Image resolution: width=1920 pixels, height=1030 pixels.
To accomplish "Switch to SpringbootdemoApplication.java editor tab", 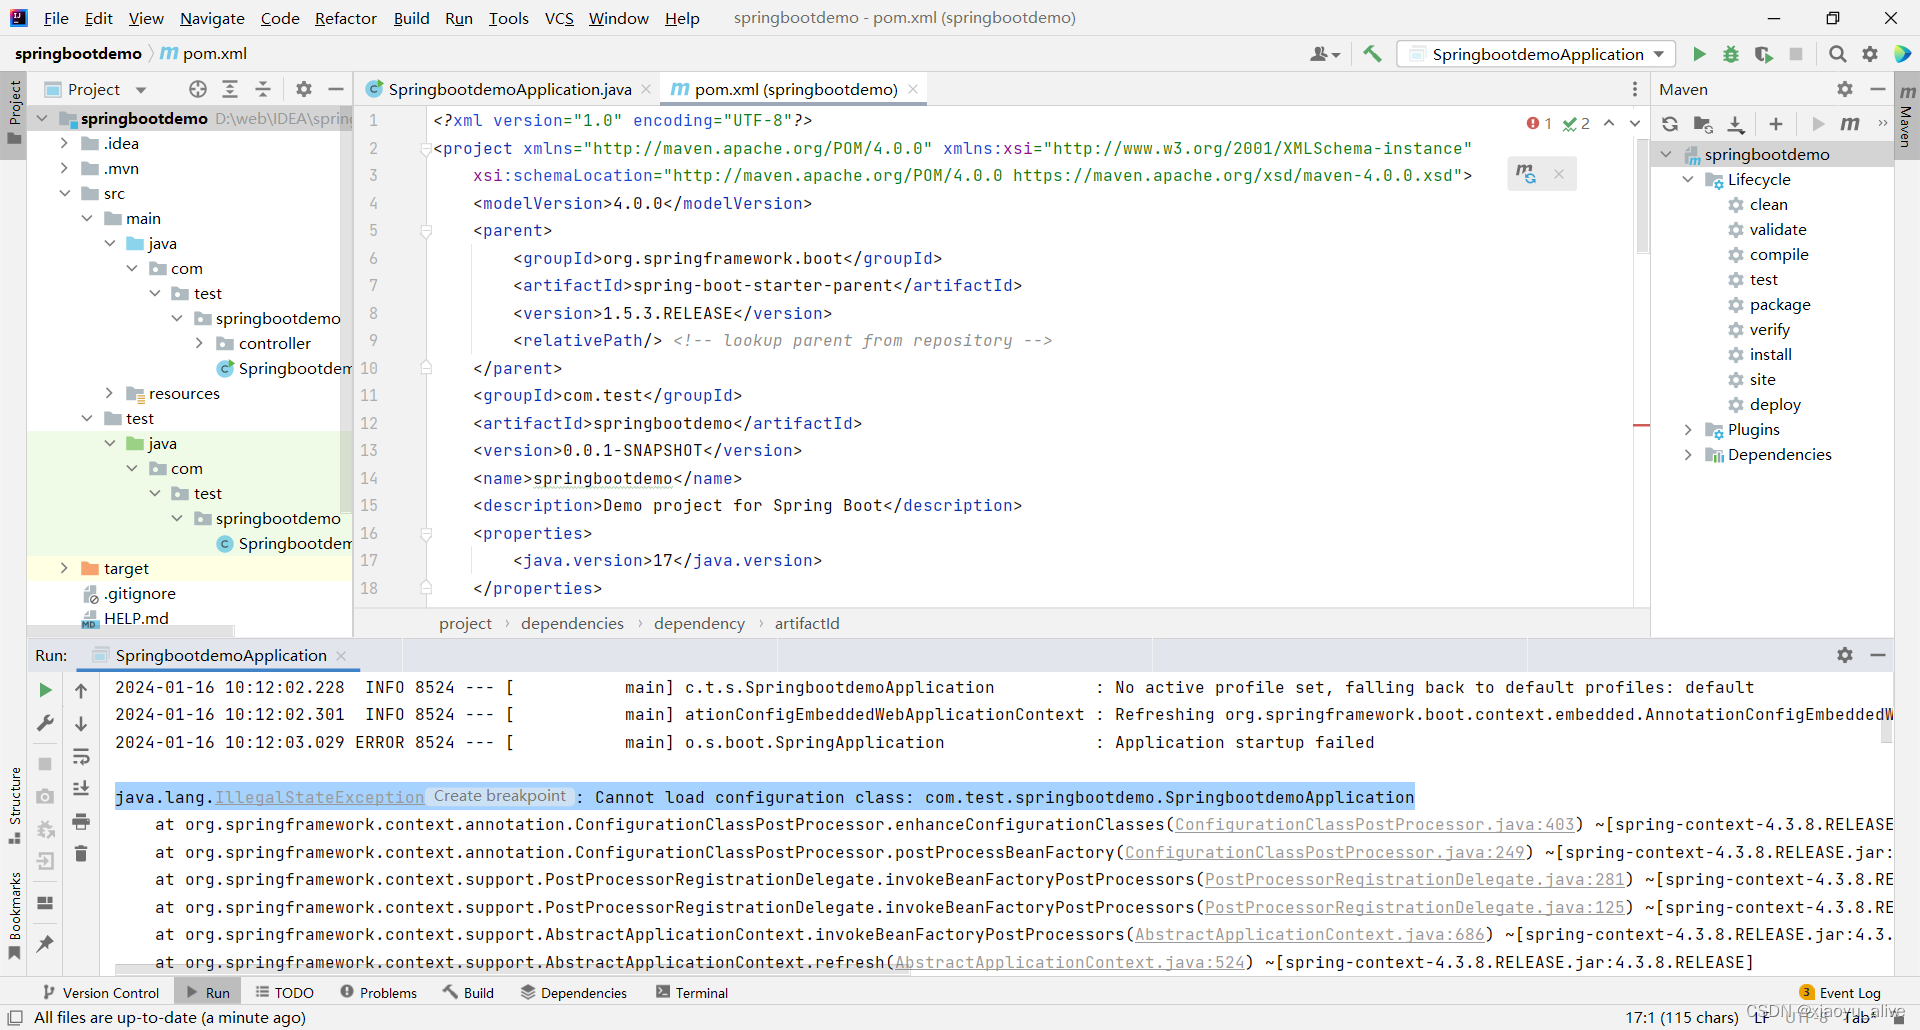I will click(509, 89).
